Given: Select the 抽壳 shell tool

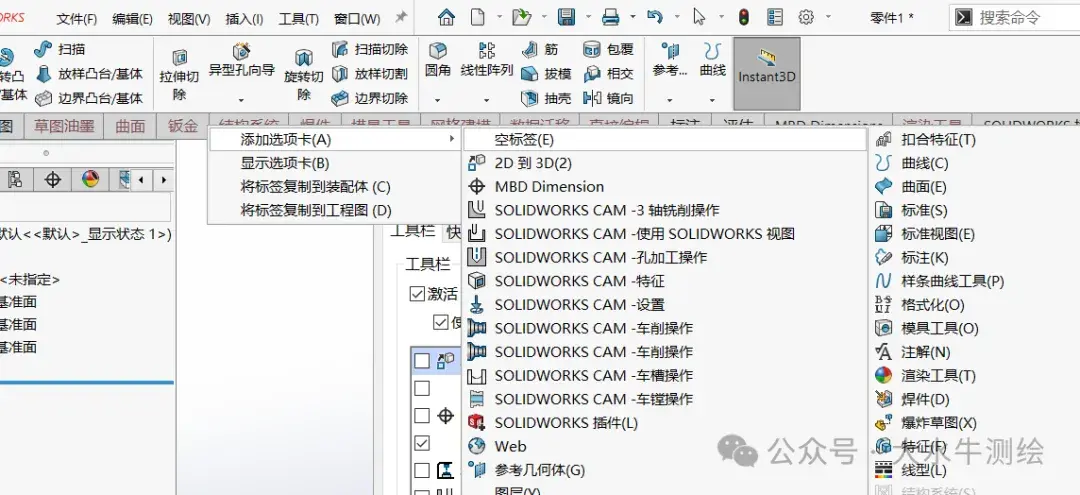Looking at the screenshot, I should point(547,98).
